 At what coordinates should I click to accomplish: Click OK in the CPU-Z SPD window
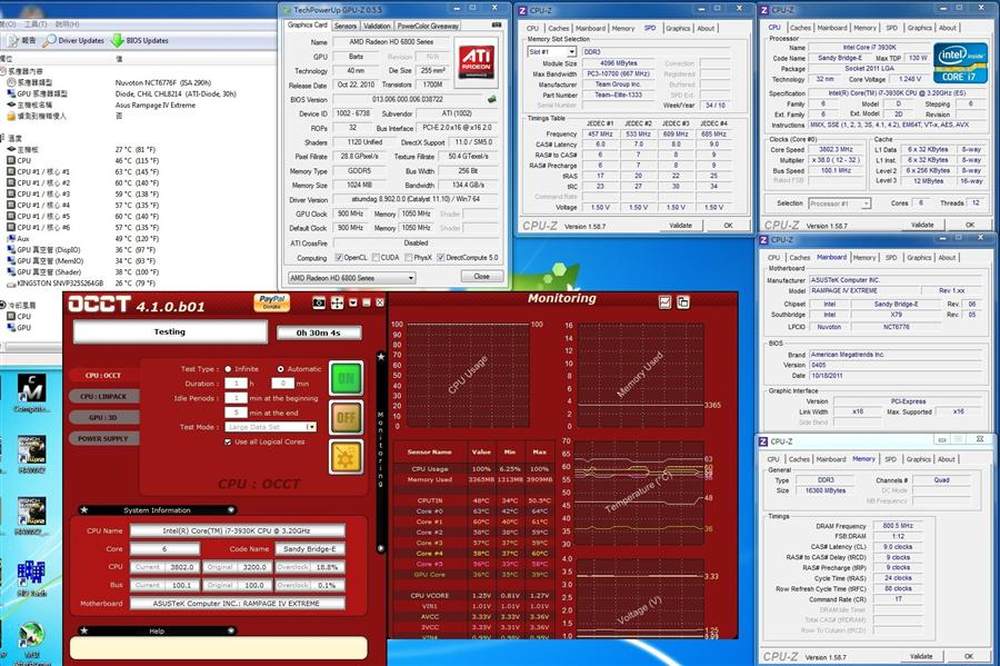728,226
